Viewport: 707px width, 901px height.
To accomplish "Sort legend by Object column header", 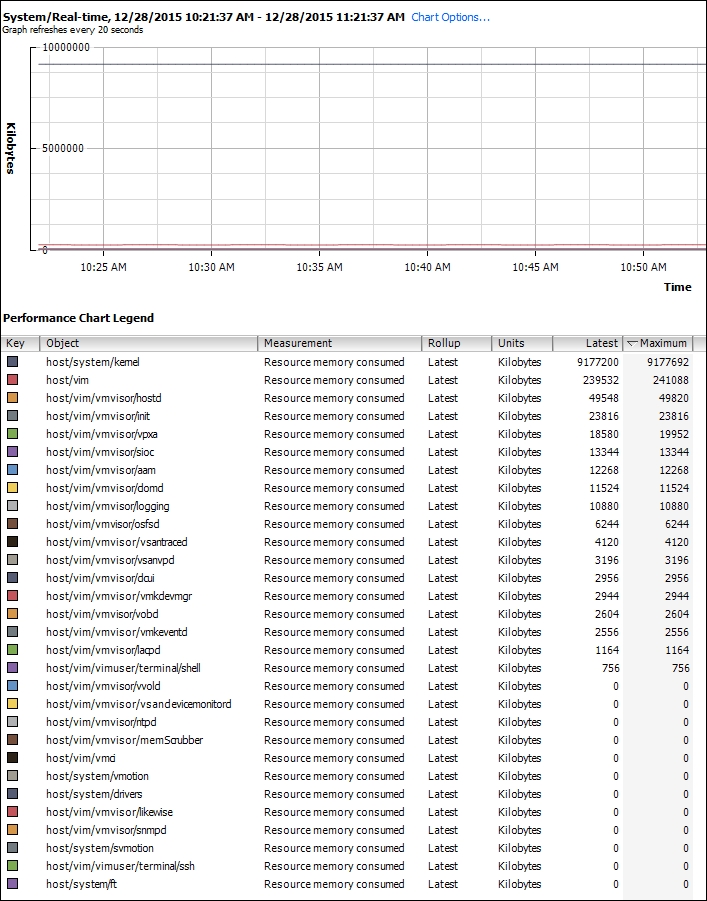I will coord(148,343).
